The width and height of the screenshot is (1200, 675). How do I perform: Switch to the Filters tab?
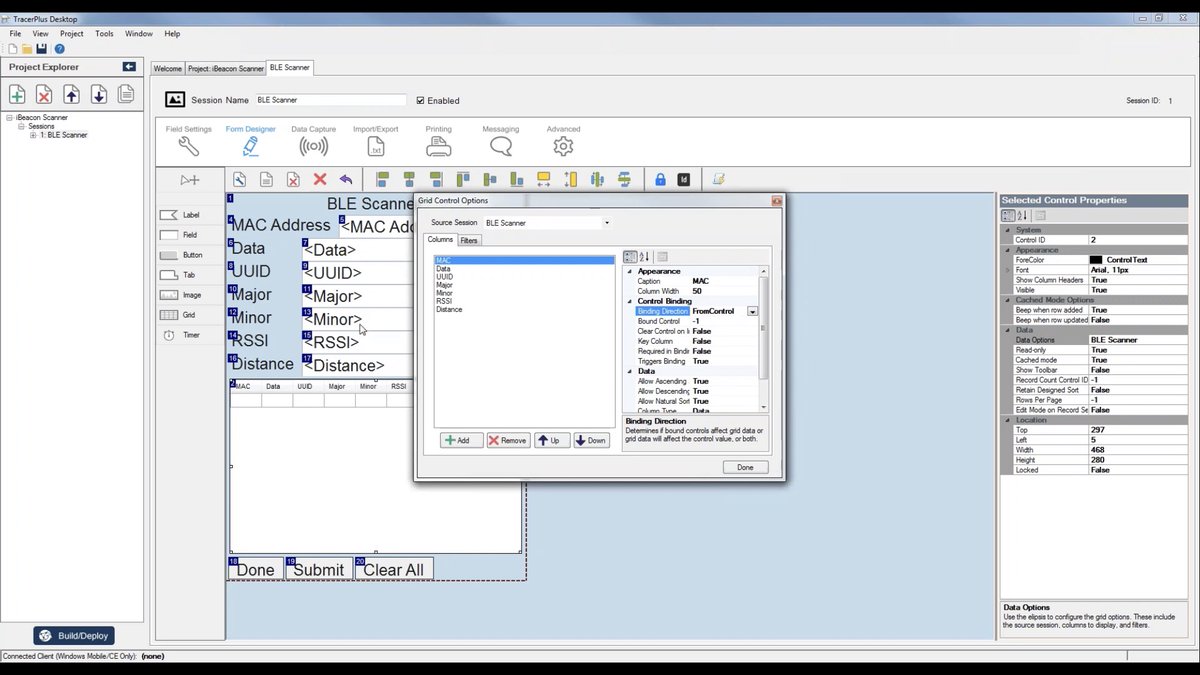(469, 240)
